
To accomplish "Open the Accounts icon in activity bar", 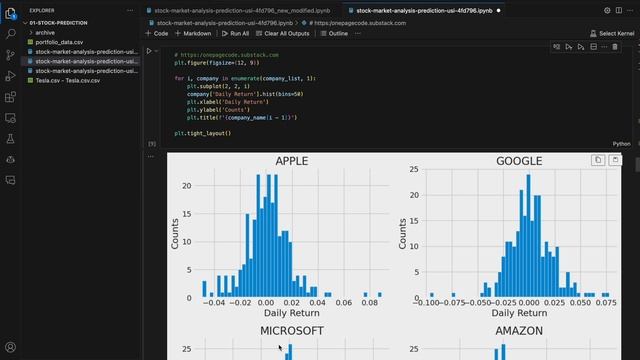I will (x=11, y=347).
